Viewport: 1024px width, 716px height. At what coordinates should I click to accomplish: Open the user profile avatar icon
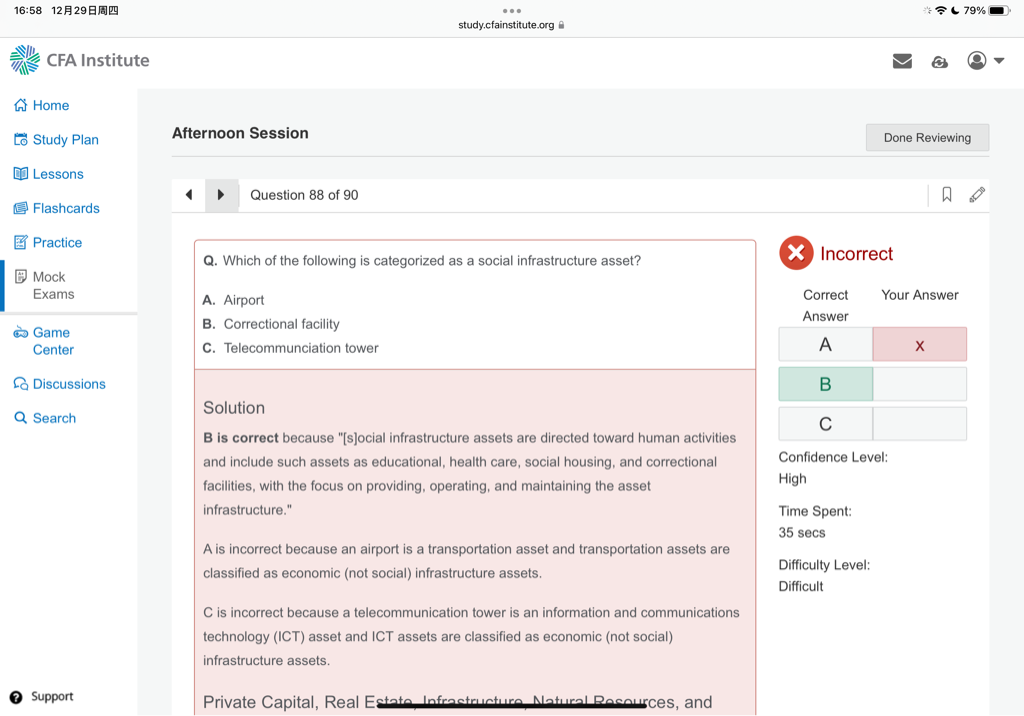(x=976, y=61)
